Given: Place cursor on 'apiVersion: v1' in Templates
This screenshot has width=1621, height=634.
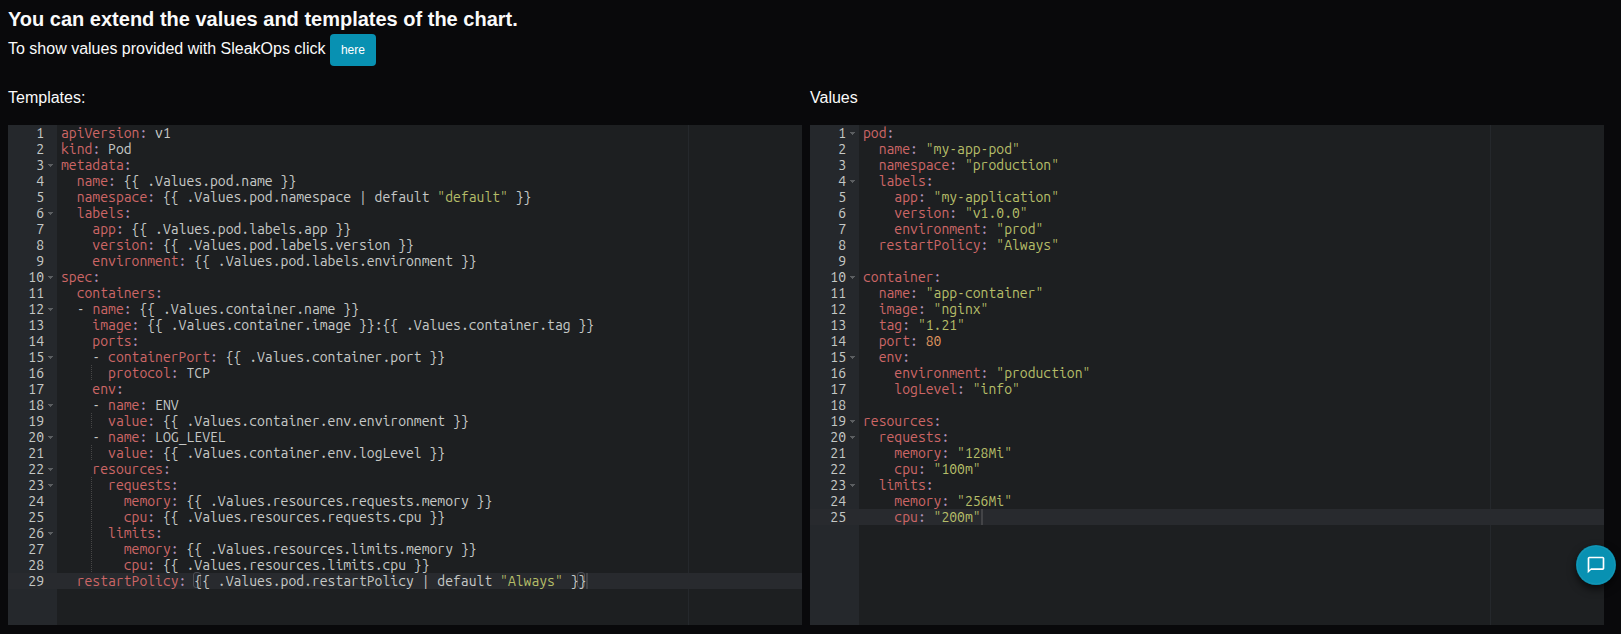Looking at the screenshot, I should [x=116, y=133].
